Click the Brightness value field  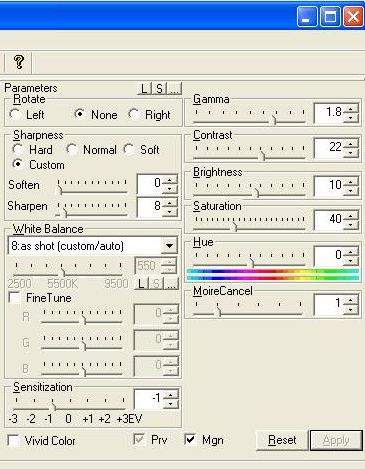(x=329, y=186)
